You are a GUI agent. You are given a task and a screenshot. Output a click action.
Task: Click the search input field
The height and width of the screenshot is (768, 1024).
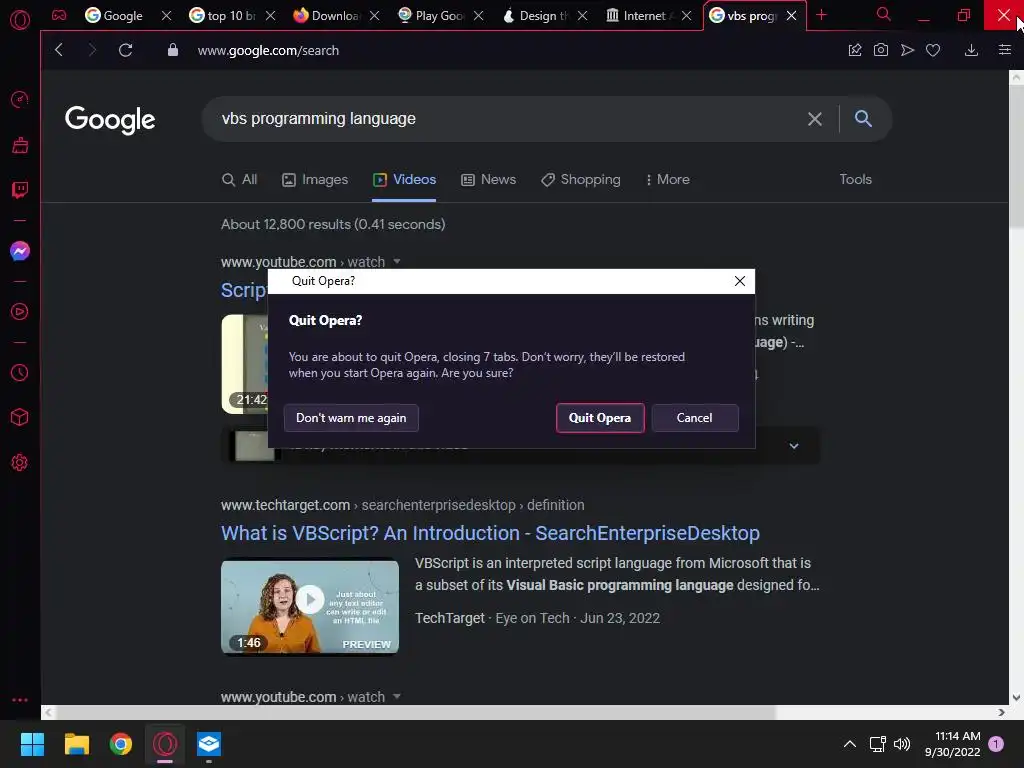click(x=509, y=119)
